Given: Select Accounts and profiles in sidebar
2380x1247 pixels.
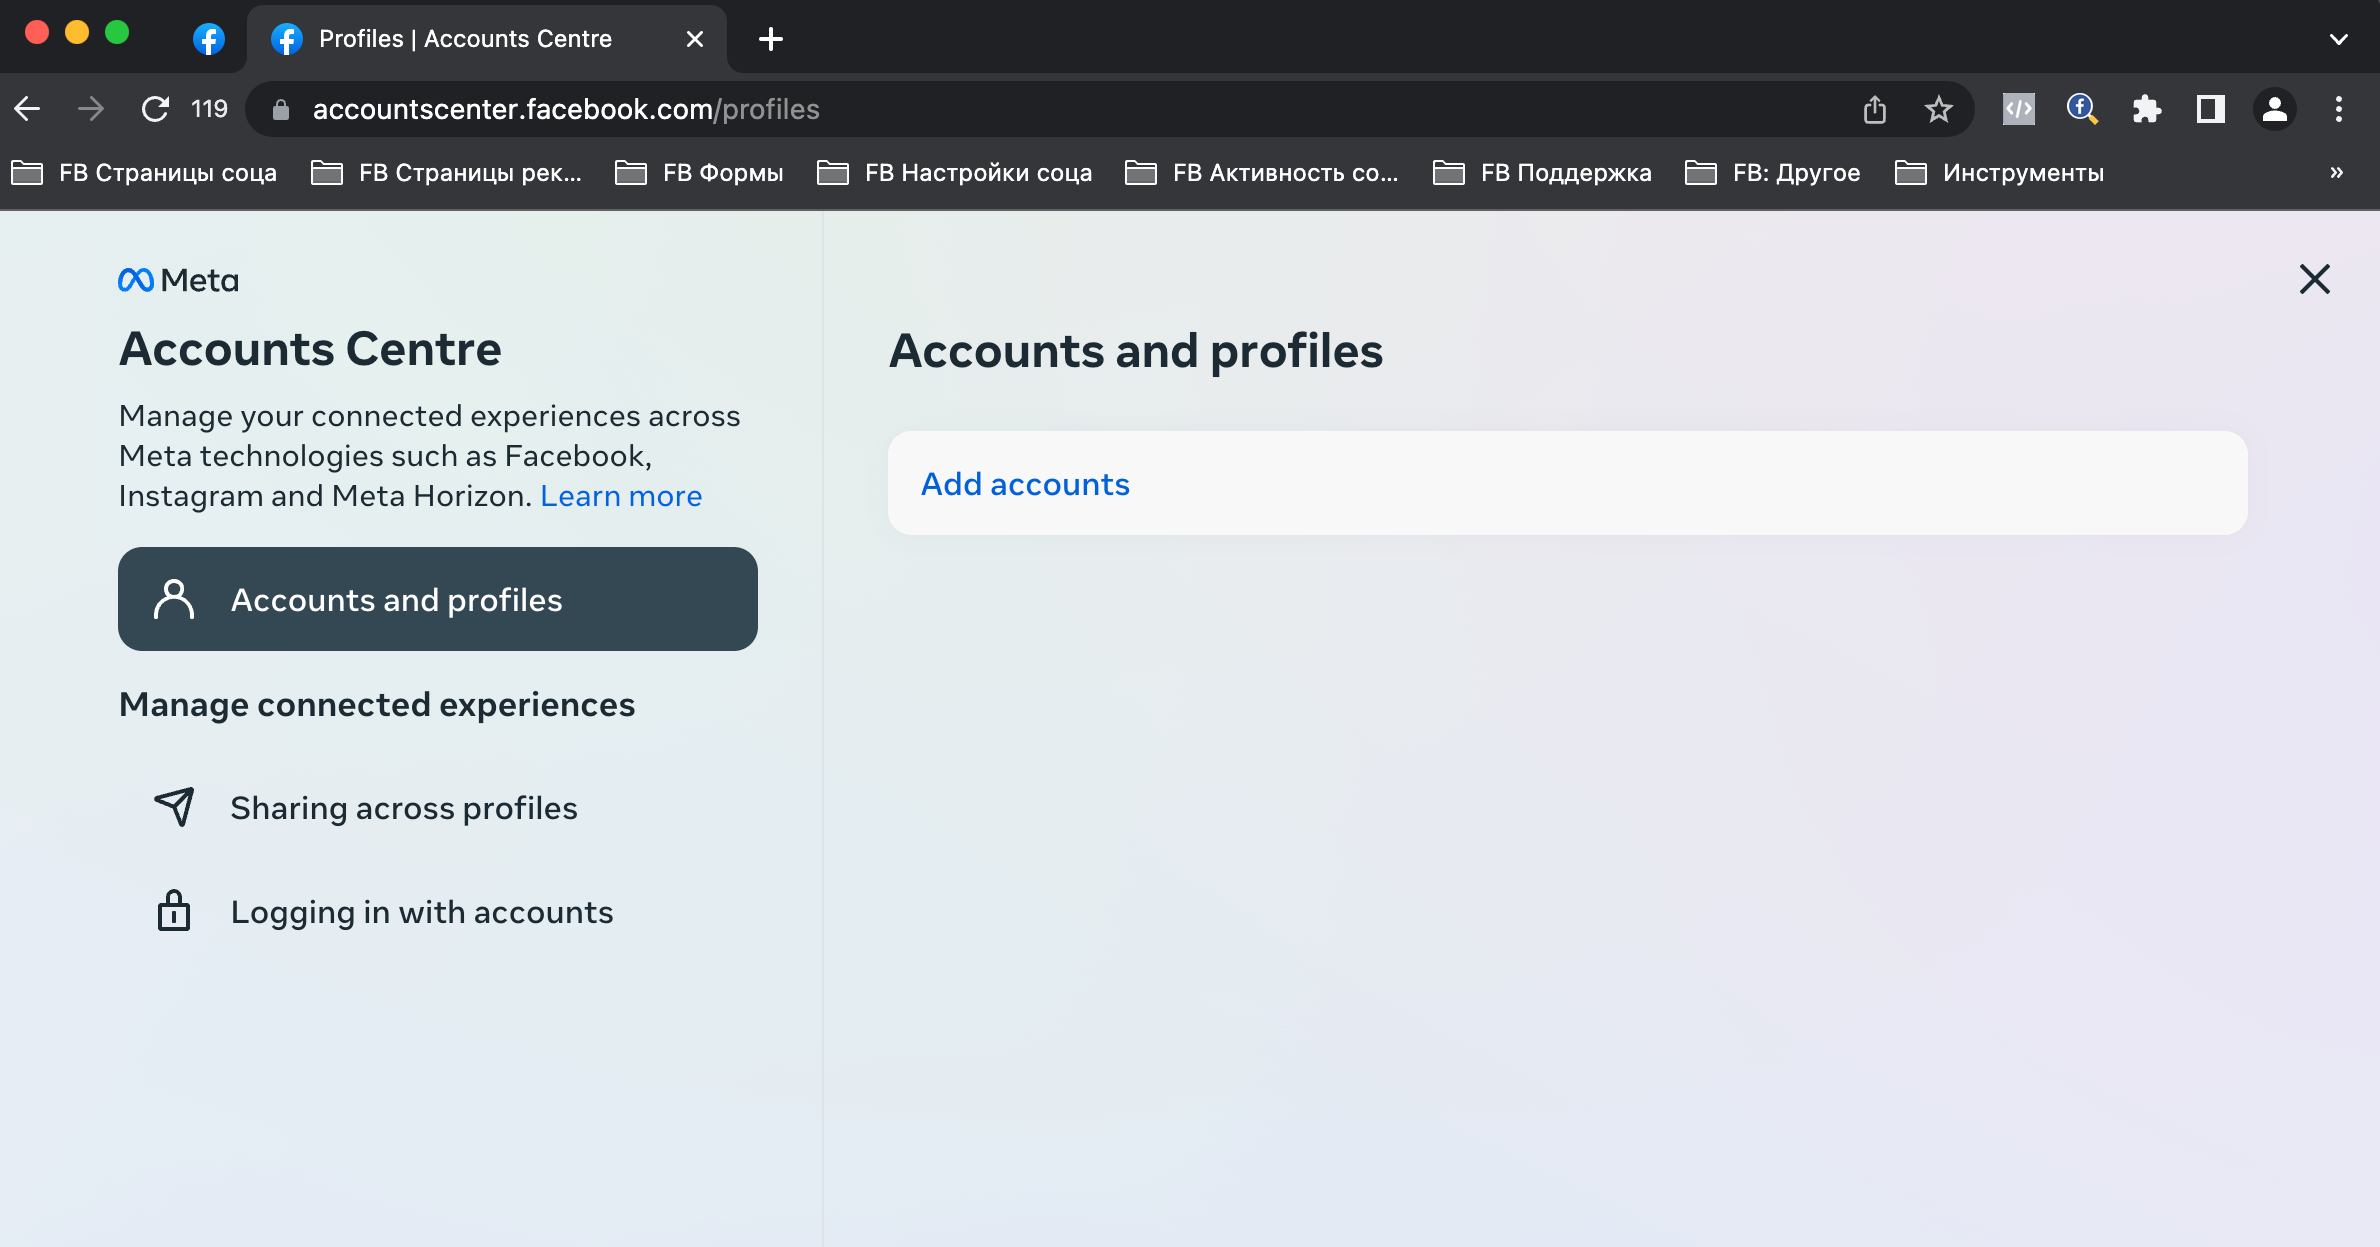Looking at the screenshot, I should tap(438, 599).
